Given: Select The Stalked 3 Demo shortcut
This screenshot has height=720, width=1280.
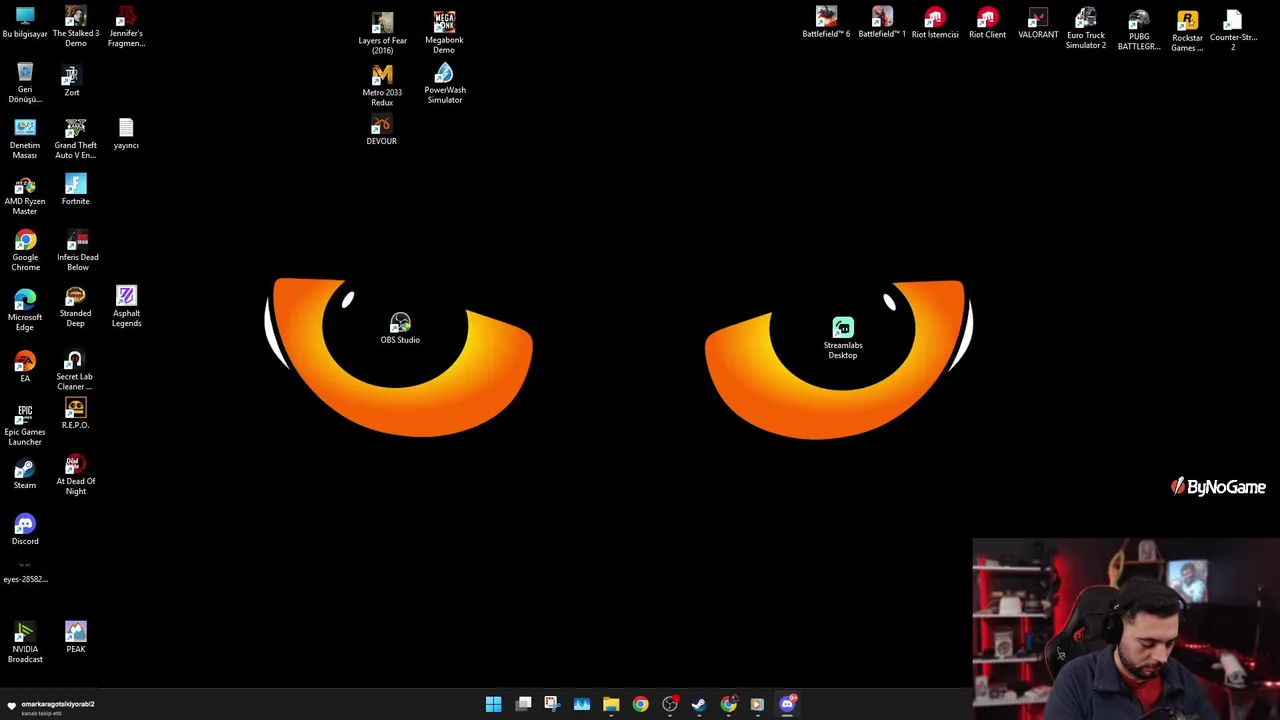Looking at the screenshot, I should (75, 27).
